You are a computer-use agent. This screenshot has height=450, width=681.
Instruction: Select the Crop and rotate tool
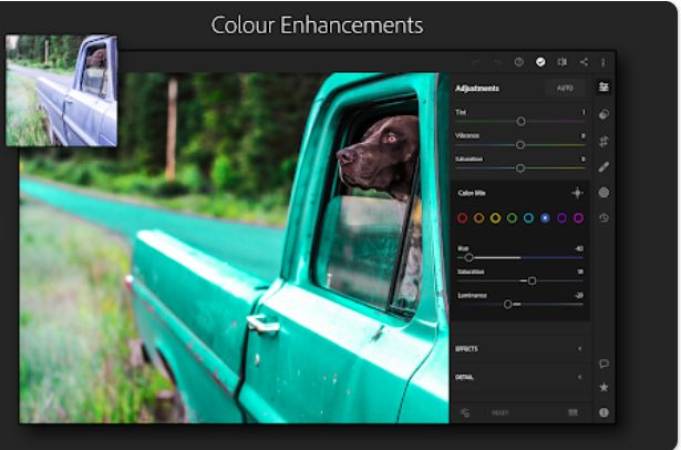604,141
